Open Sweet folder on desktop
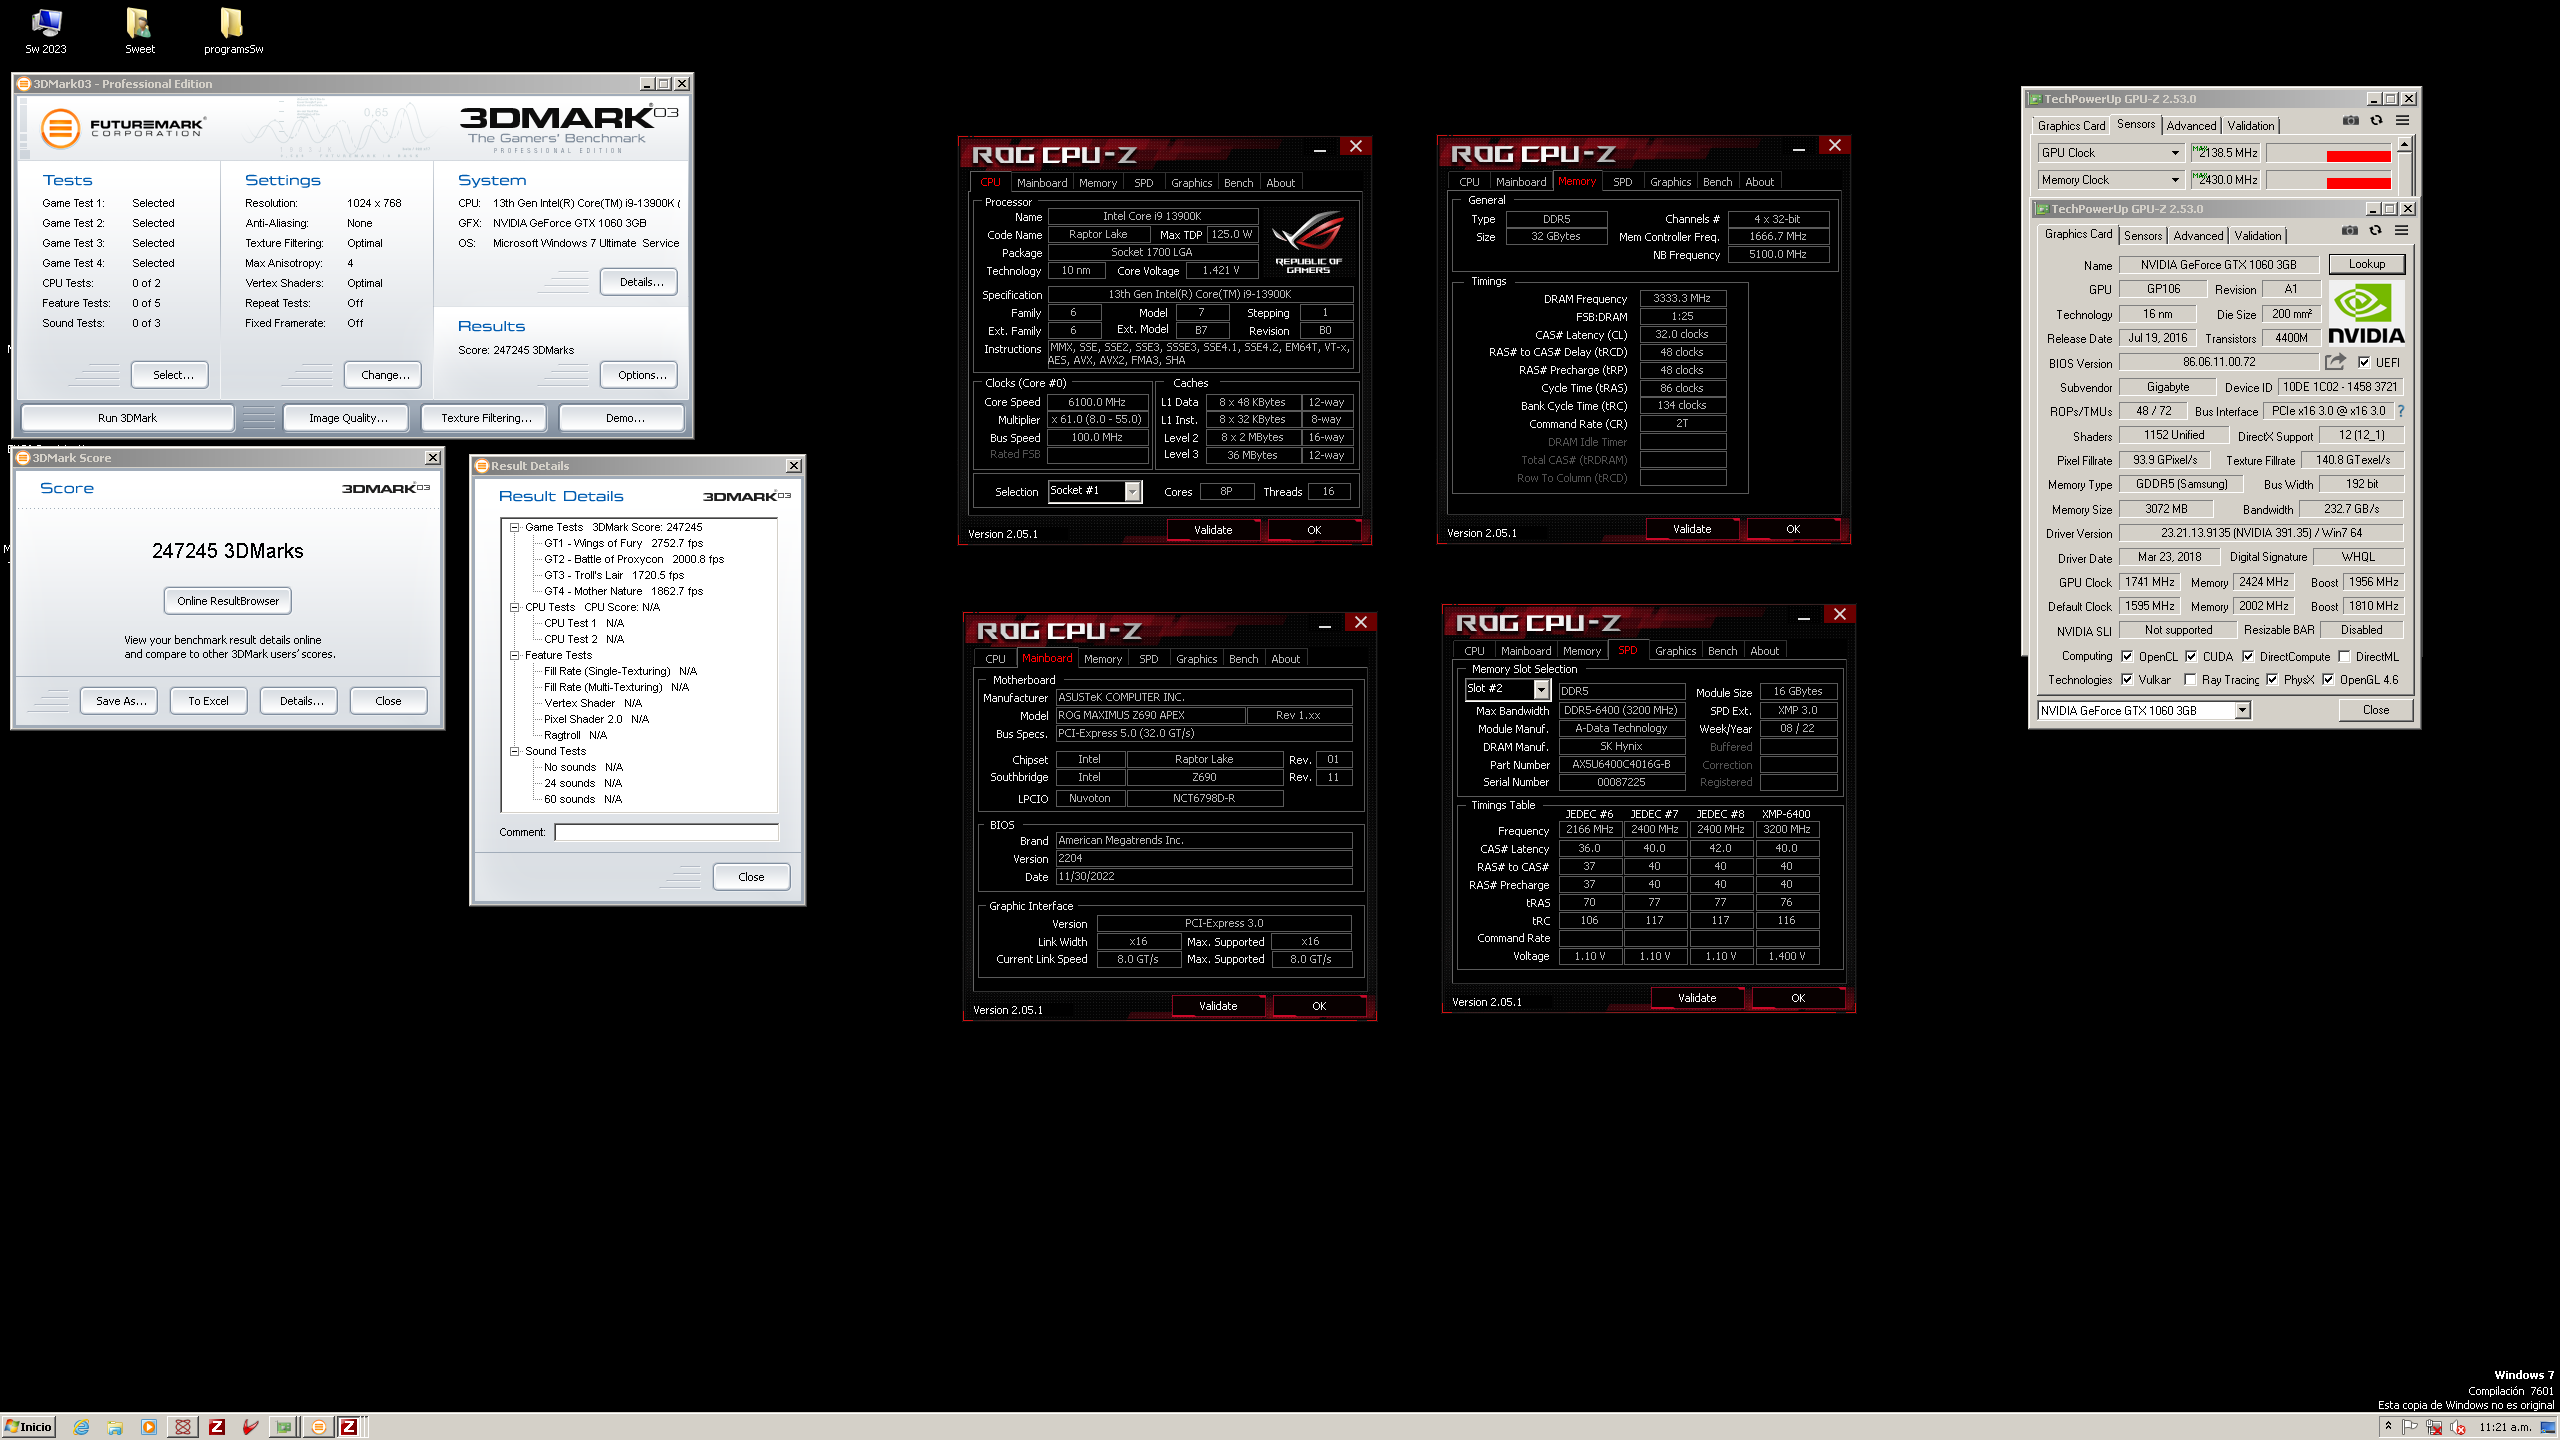 point(139,31)
